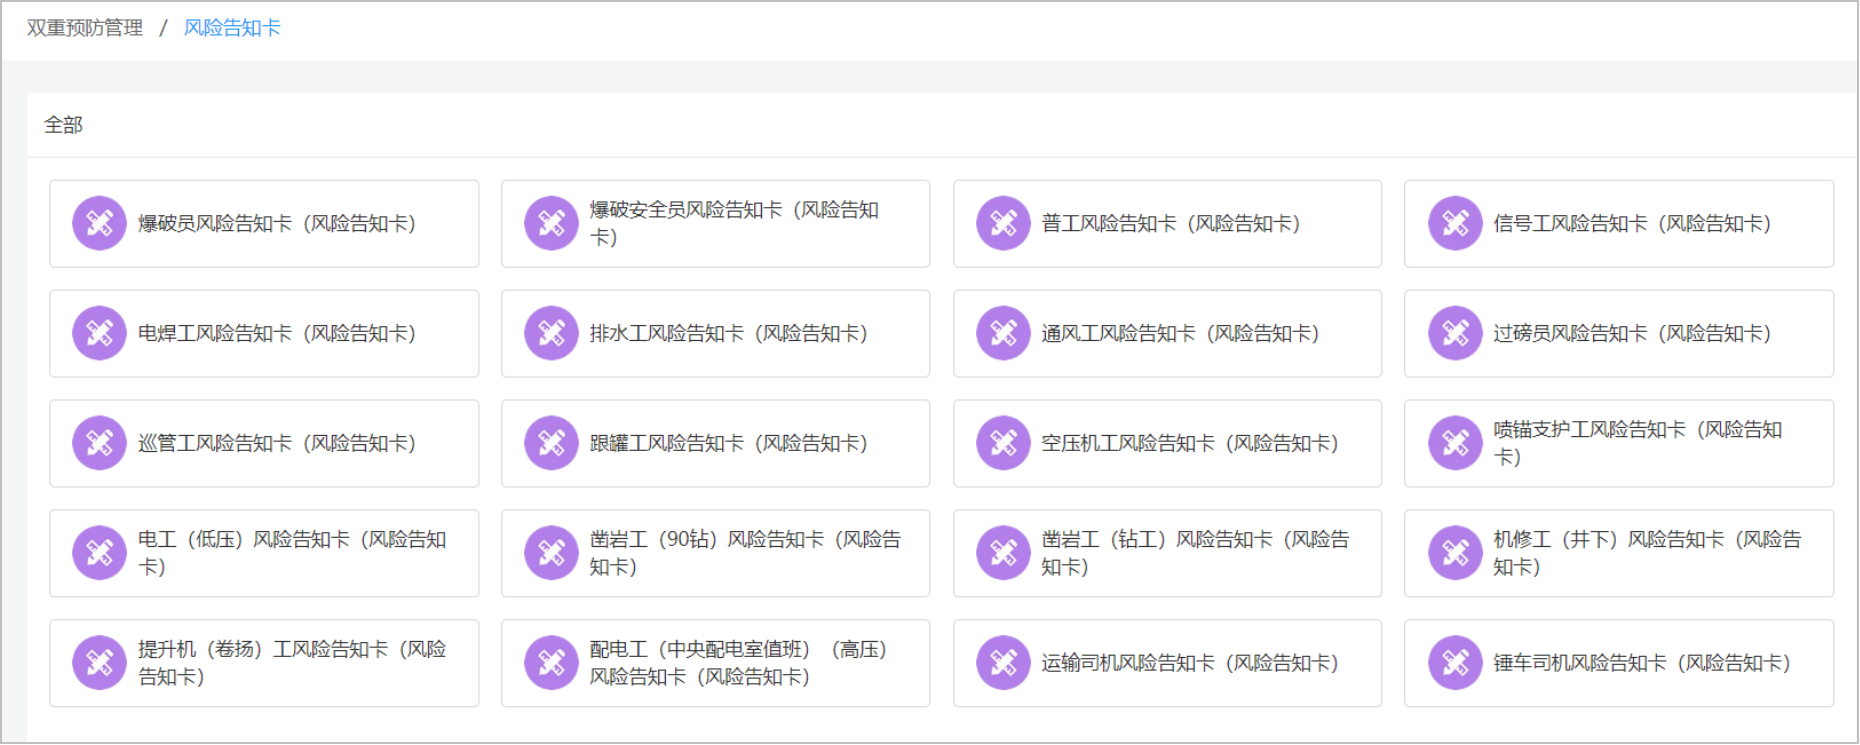
Task: Open the 机修工（井下）风险告知卡 card
Action: point(1647,553)
